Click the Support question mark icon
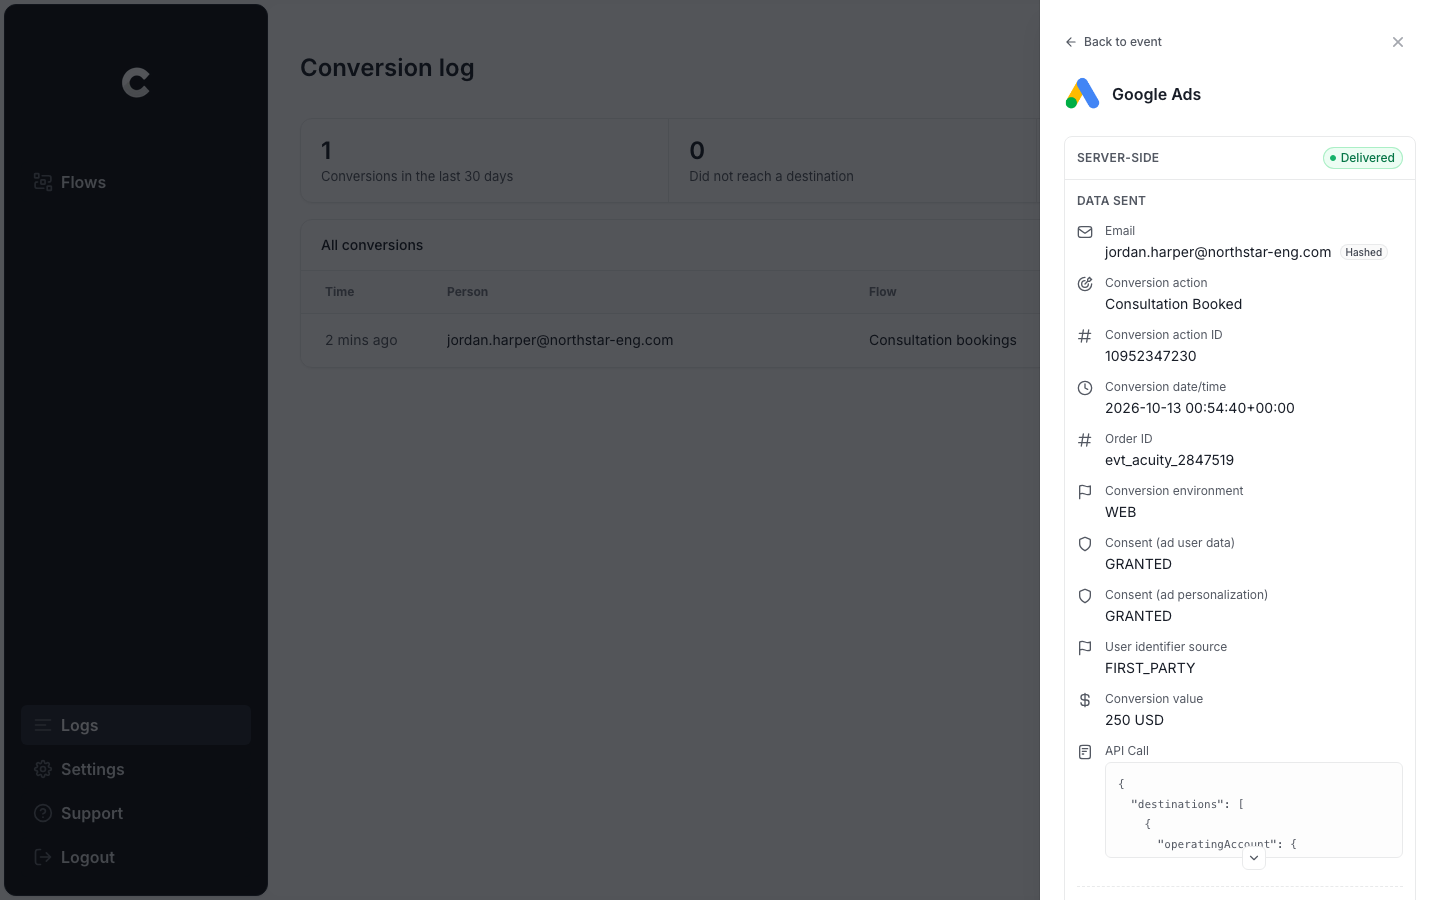 click(x=43, y=813)
